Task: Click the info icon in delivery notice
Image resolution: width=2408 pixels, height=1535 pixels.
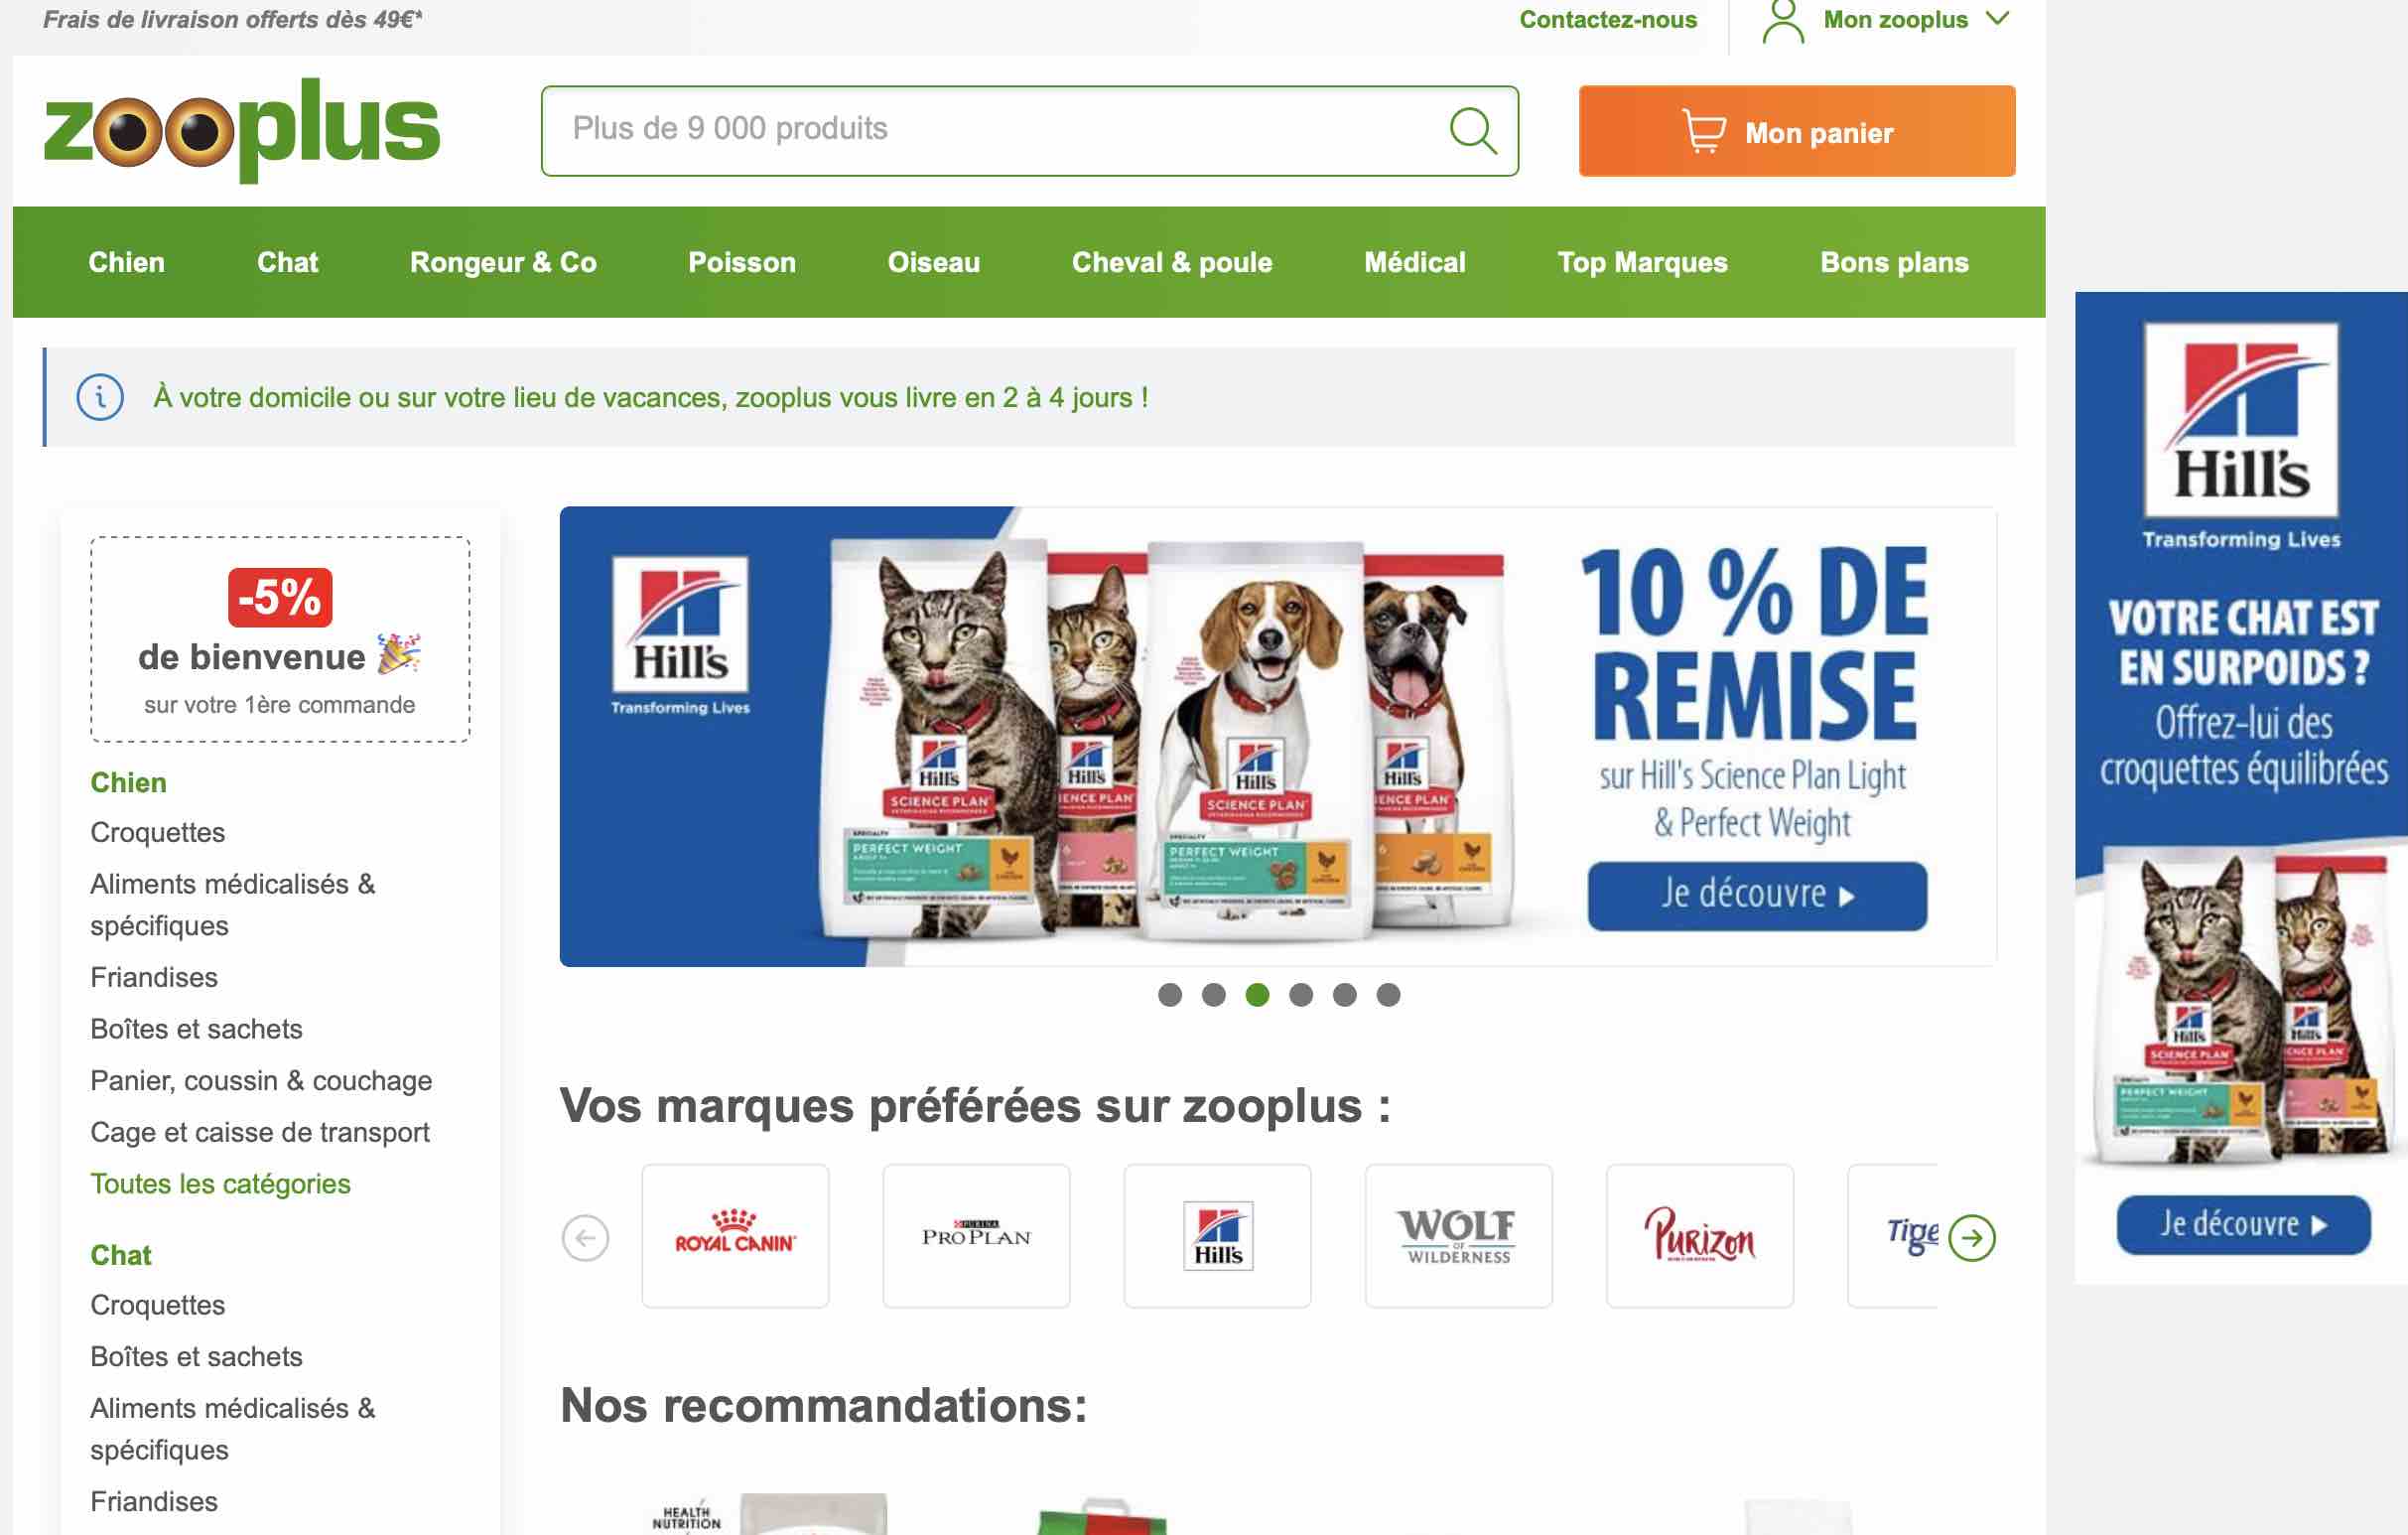Action: click(100, 398)
